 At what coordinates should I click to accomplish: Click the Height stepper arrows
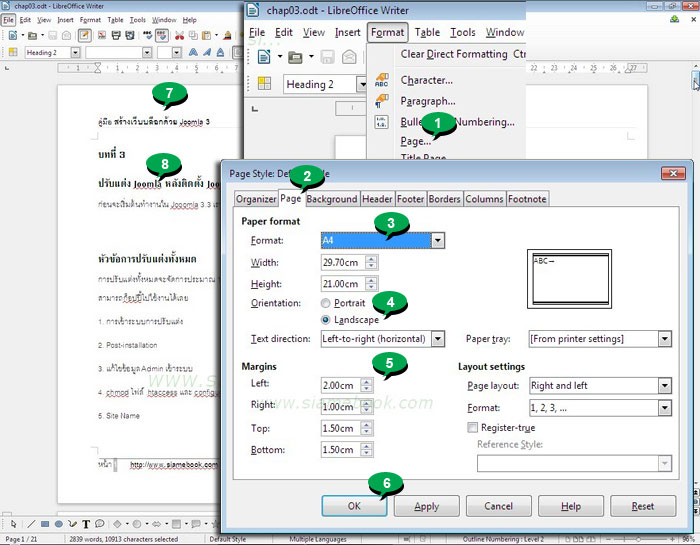(x=371, y=284)
